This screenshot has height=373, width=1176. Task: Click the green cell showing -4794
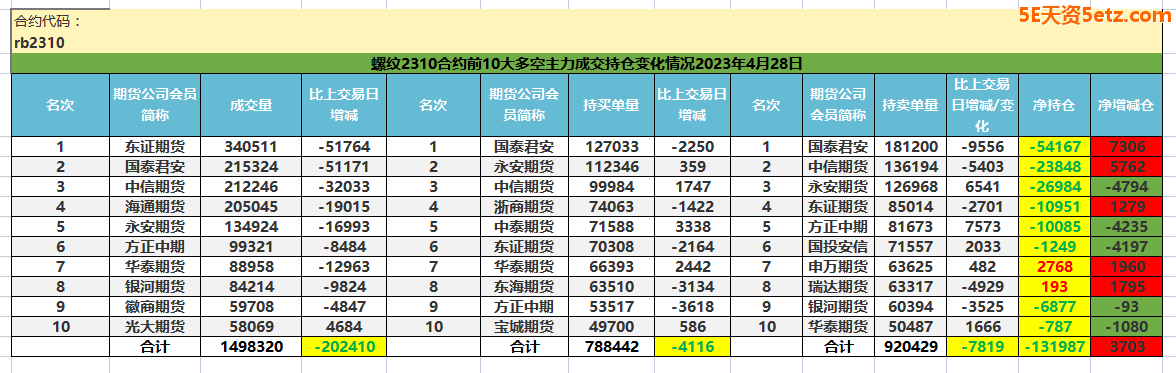[1126, 186]
